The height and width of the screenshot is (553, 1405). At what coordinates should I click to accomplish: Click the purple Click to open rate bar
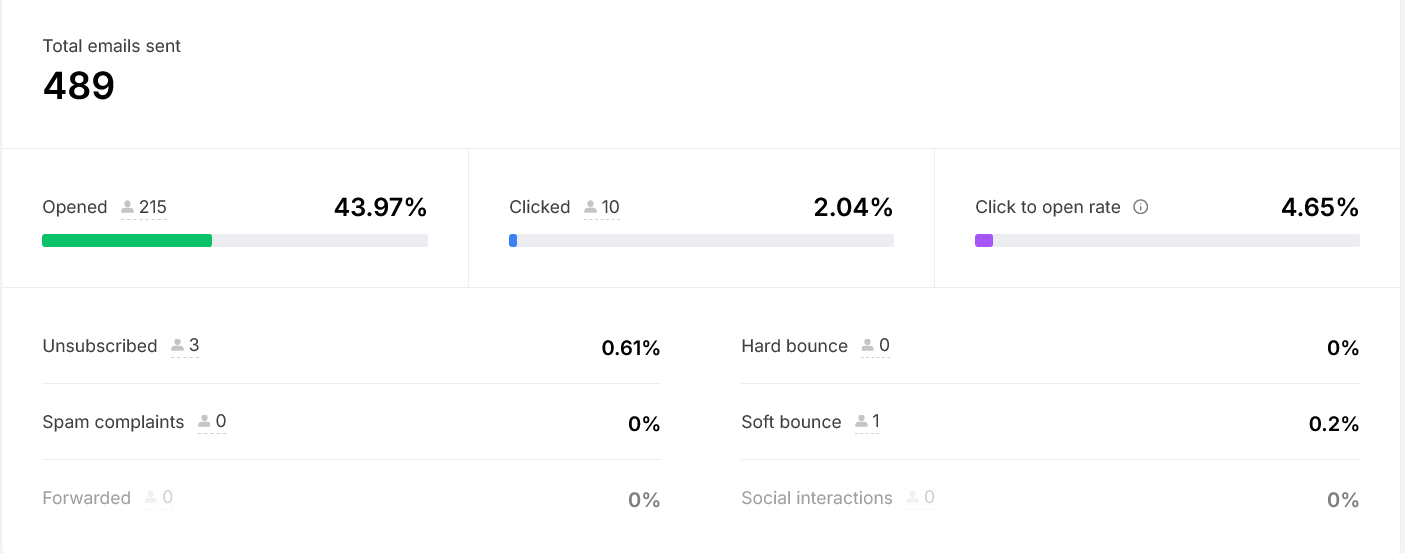tap(984, 240)
